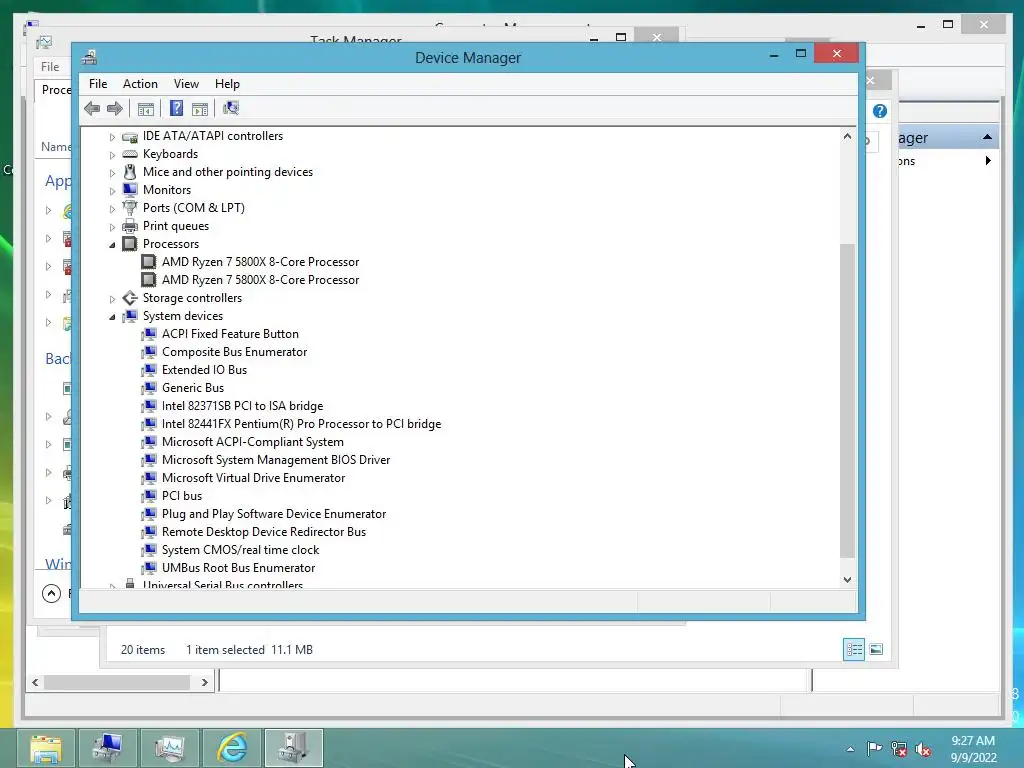Open the File menu in Task Manager
The width and height of the screenshot is (1024, 768).
pos(50,67)
